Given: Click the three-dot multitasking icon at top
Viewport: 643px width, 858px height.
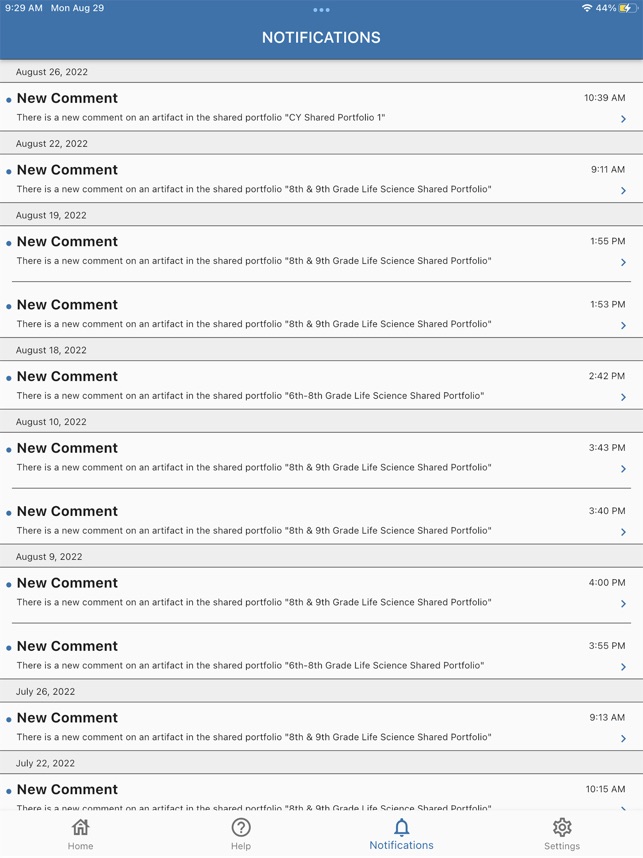Looking at the screenshot, I should 321,10.
